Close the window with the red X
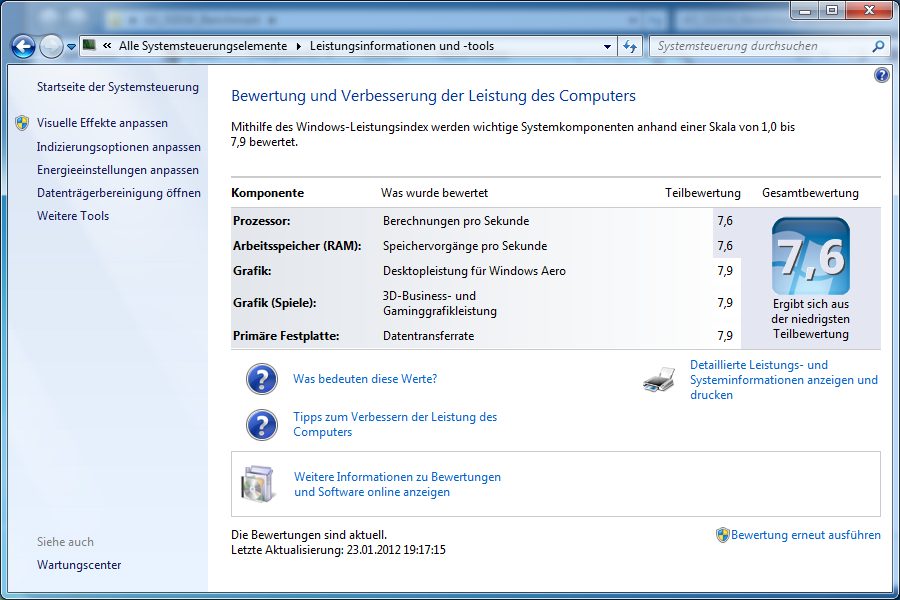The image size is (900, 600). click(870, 10)
